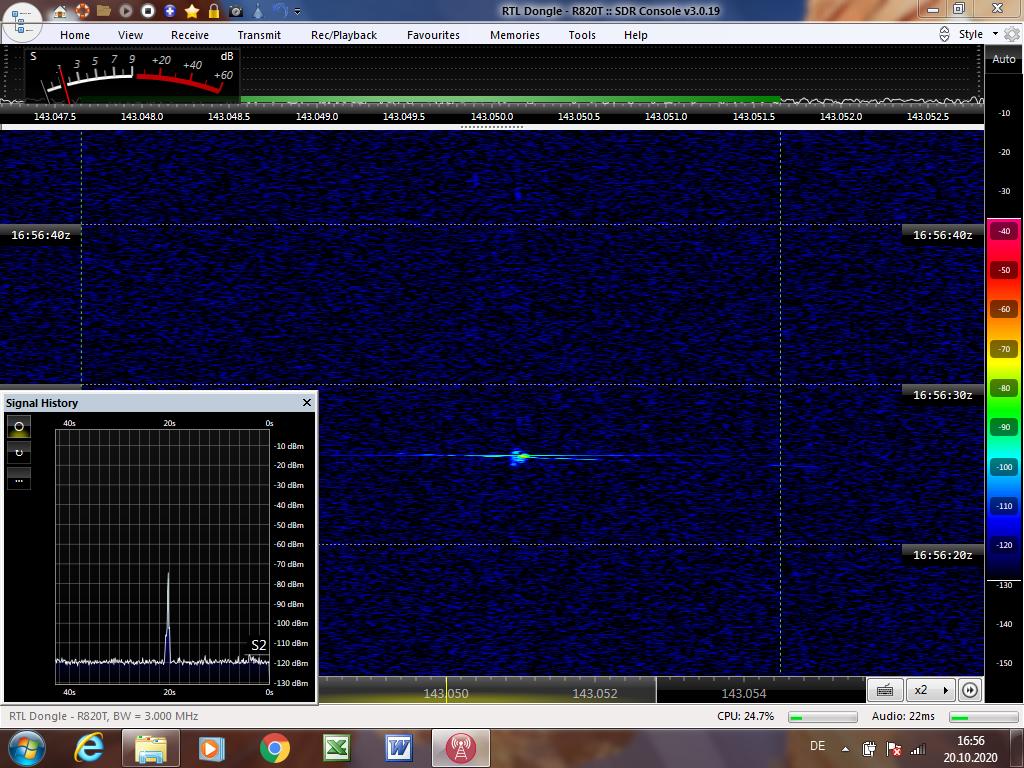
Task: Click the blue plus icon in title bar
Action: click(x=170, y=10)
